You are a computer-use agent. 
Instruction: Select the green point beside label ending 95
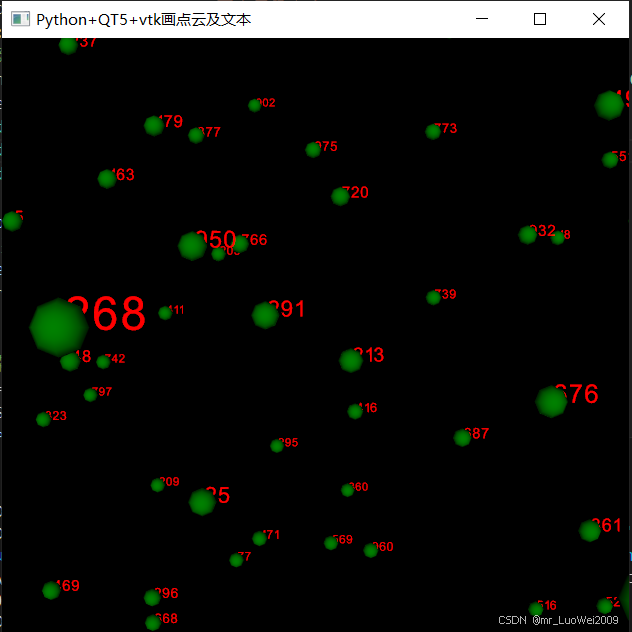[x=277, y=446]
